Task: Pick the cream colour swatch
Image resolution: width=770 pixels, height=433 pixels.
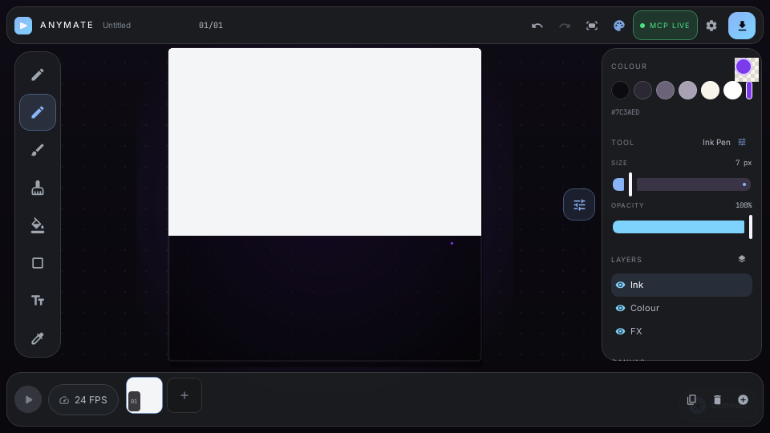Action: [x=710, y=90]
